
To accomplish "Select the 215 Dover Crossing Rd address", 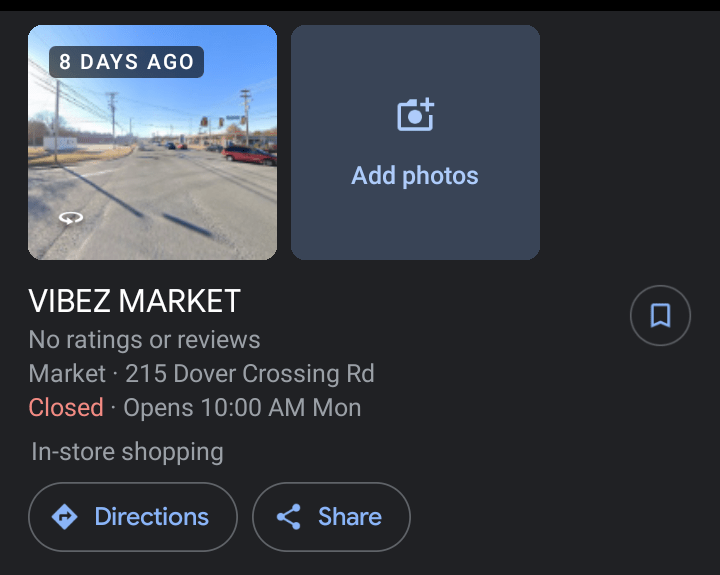I will (x=250, y=374).
